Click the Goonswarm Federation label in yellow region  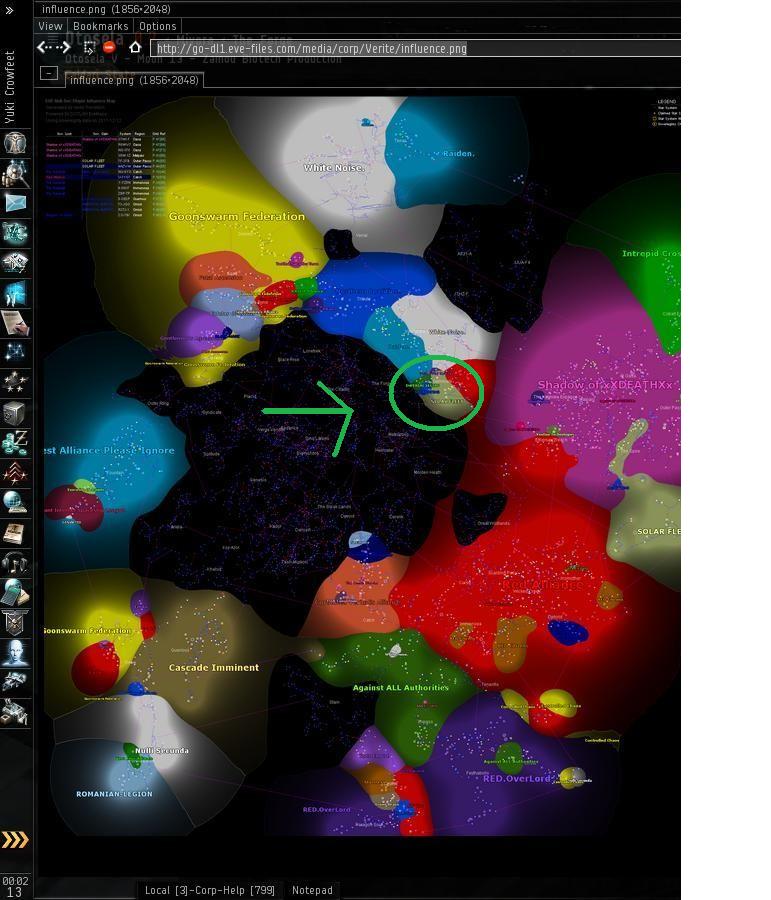point(237,216)
